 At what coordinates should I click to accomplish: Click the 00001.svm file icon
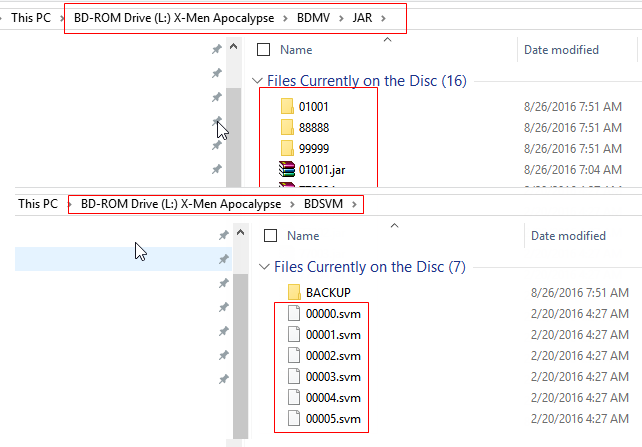click(294, 334)
